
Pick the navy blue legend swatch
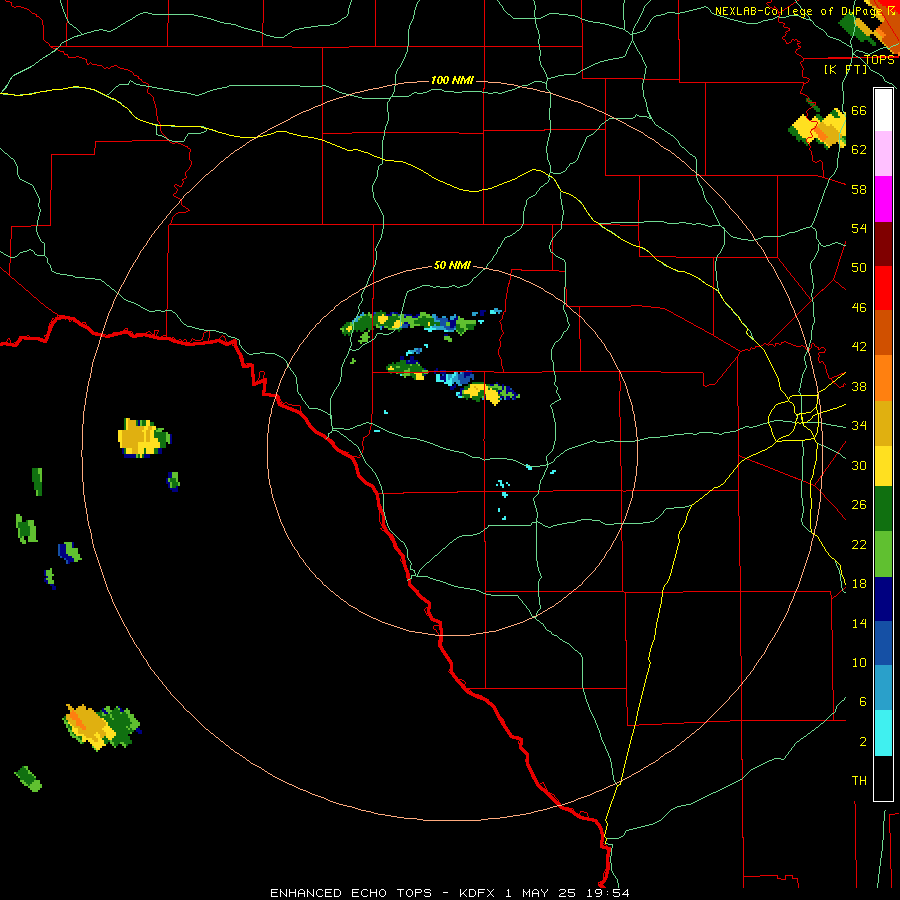pyautogui.click(x=883, y=599)
